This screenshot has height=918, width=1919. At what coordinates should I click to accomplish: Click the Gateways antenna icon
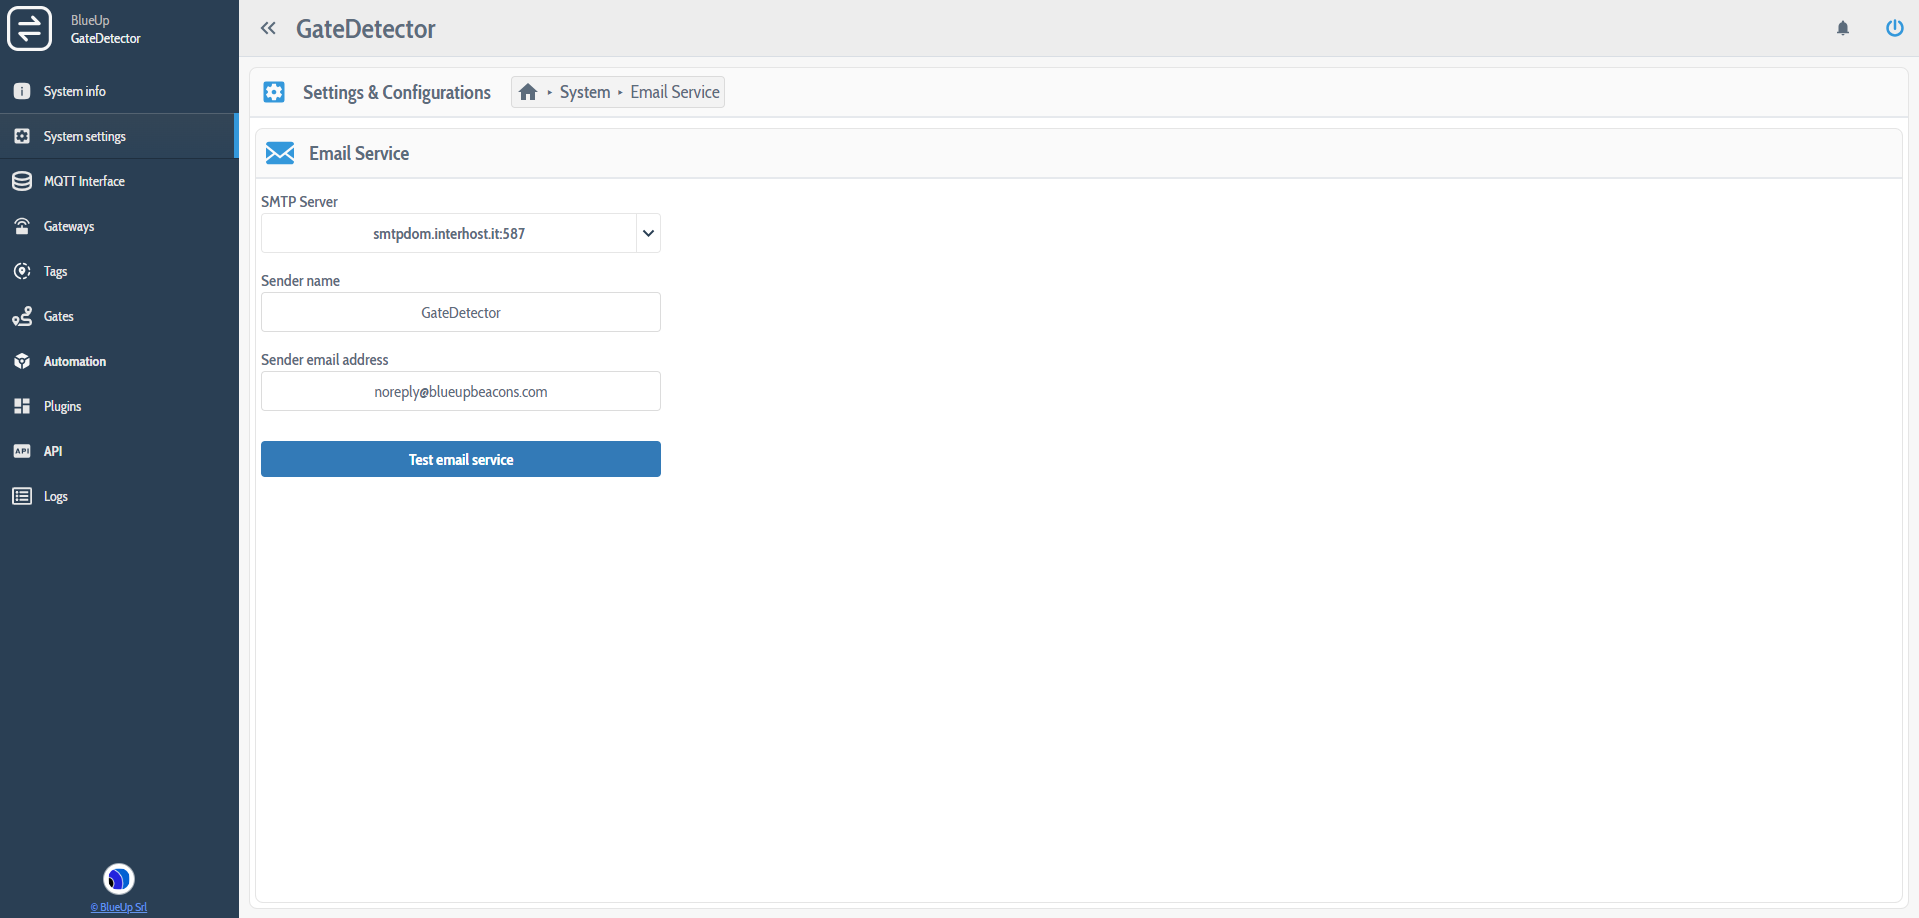22,226
